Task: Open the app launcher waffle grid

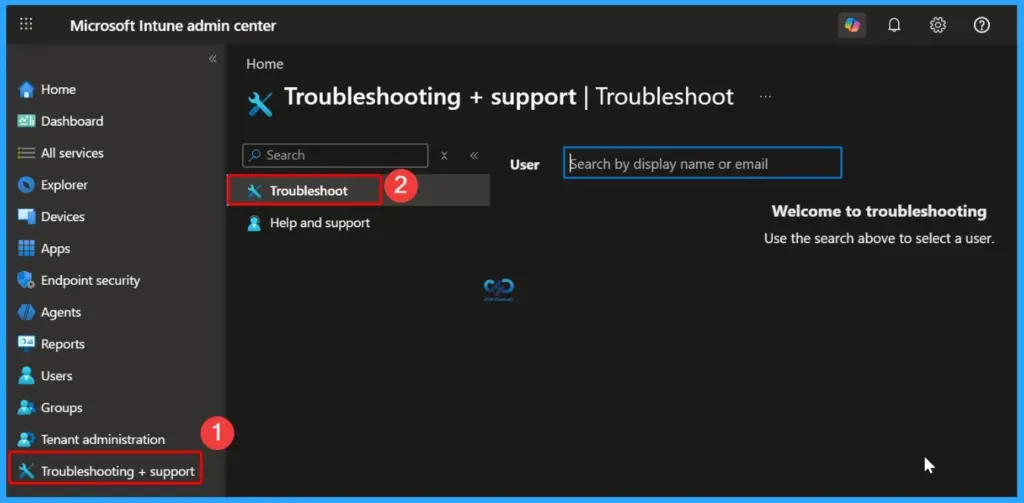Action: click(26, 25)
